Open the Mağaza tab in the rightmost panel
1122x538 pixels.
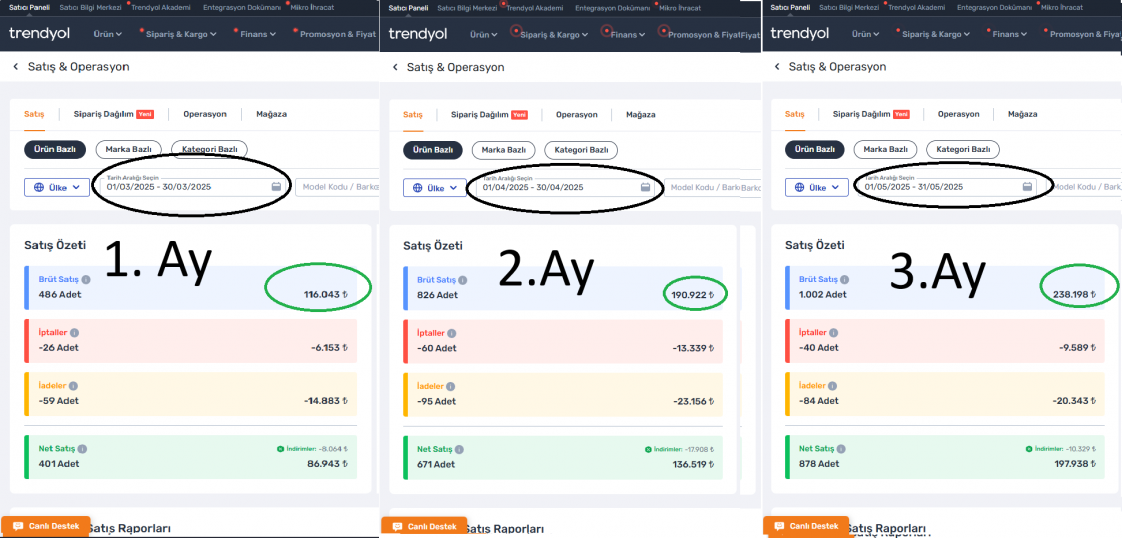coord(1022,114)
